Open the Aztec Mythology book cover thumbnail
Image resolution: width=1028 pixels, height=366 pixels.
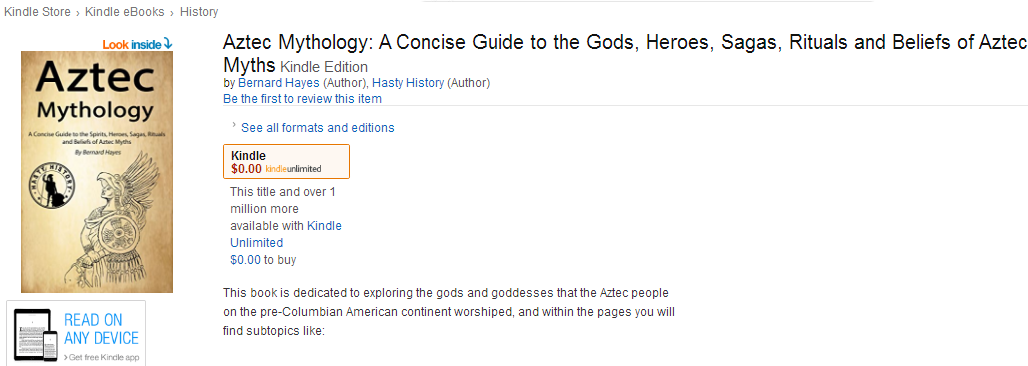point(97,172)
